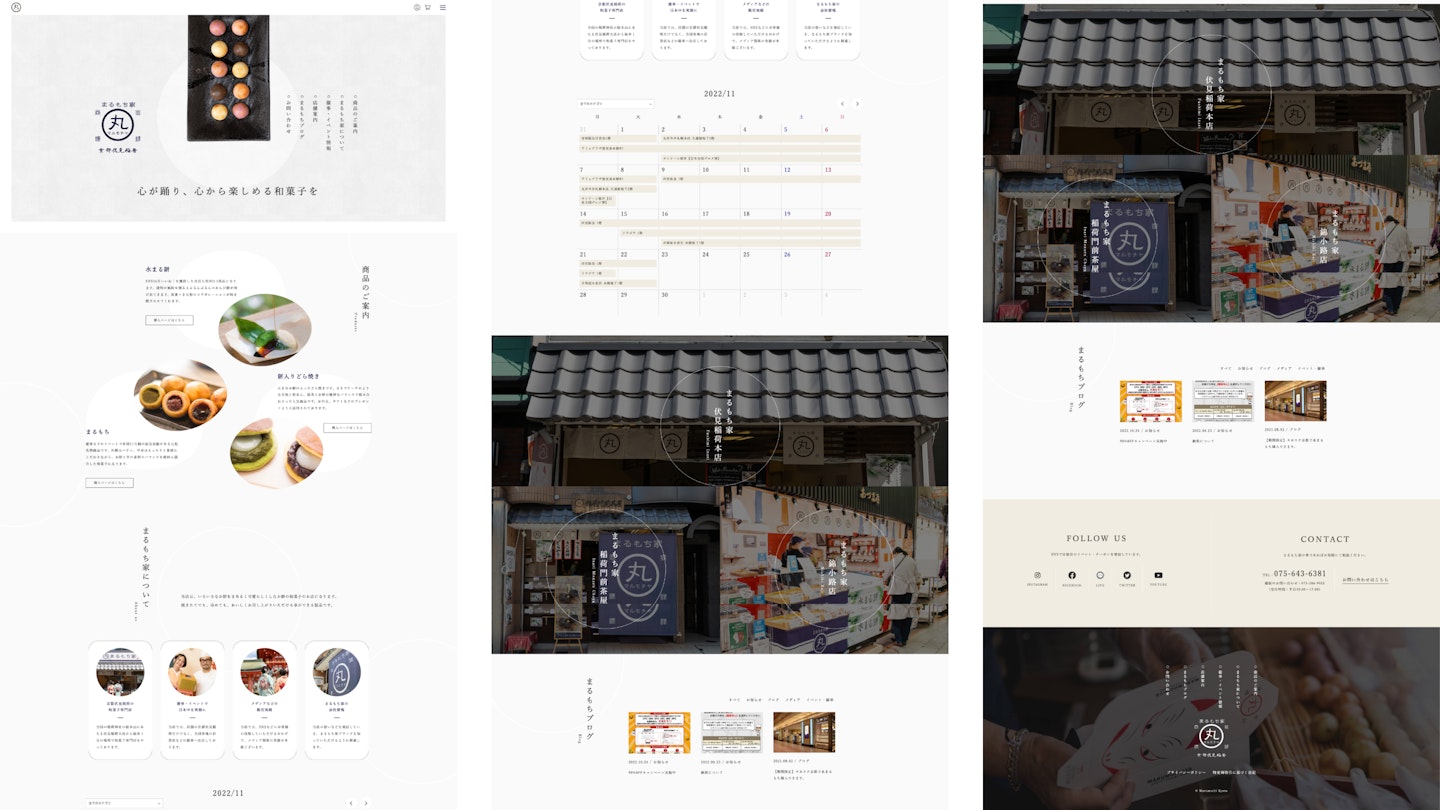Open the station concourse blog thumbnail above FOLLOW US
This screenshot has width=1440, height=810.
click(x=1295, y=401)
